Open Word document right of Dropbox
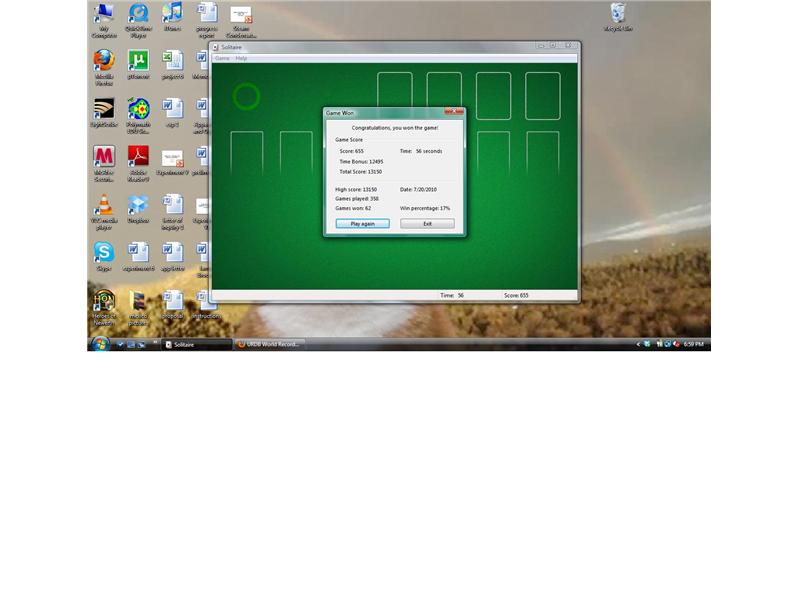800x600 pixels. click(x=172, y=212)
